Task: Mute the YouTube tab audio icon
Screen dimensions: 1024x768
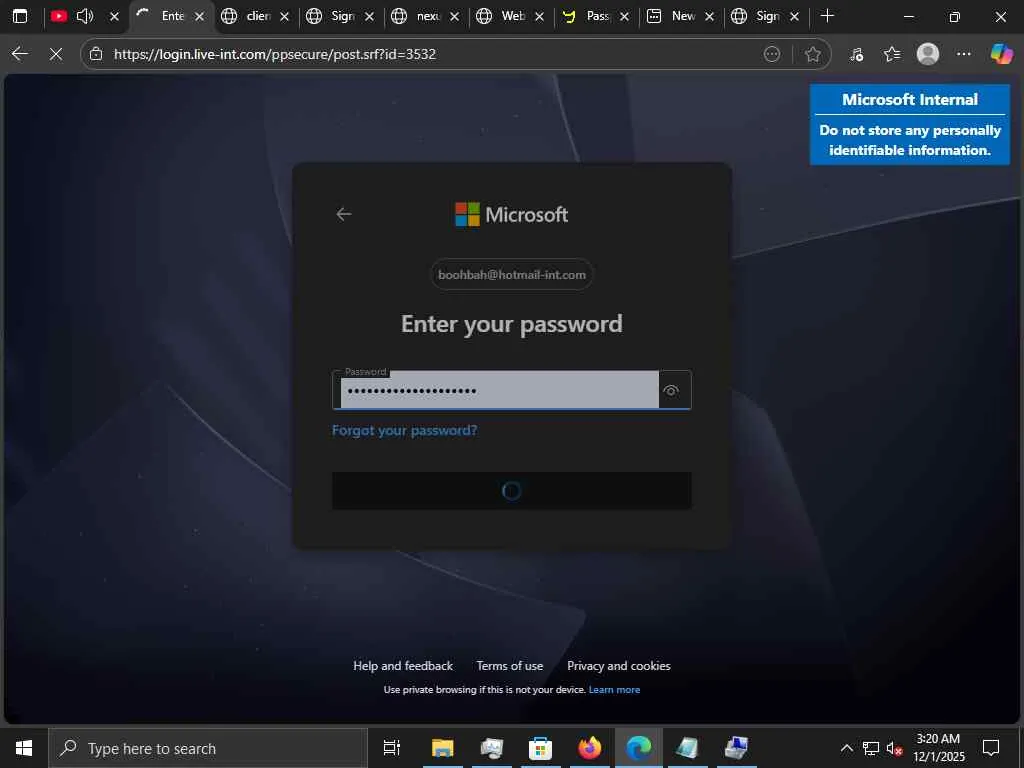Action: click(x=85, y=16)
